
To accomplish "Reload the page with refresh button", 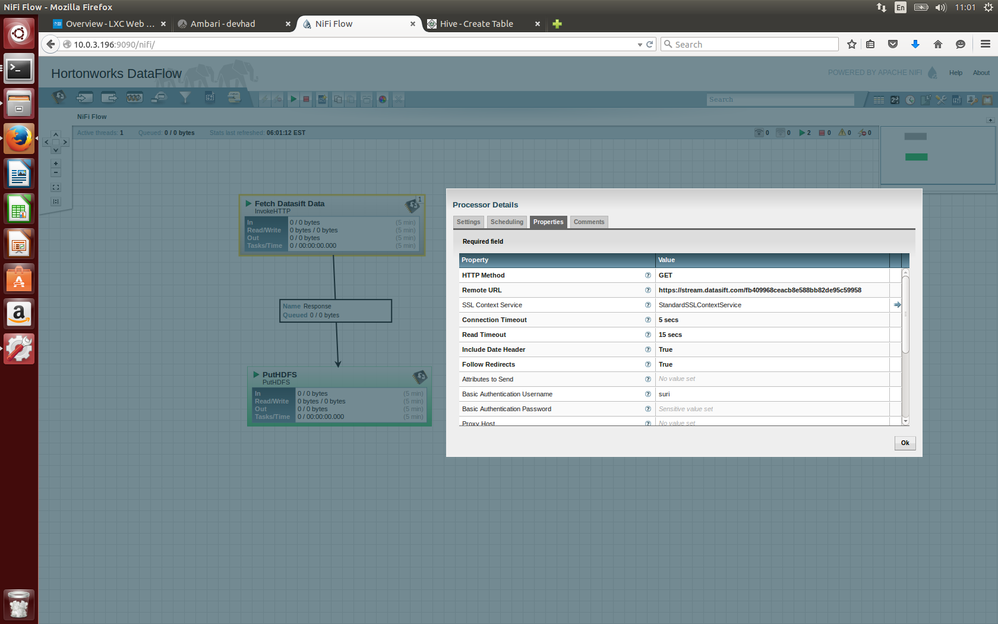I will click(650, 44).
